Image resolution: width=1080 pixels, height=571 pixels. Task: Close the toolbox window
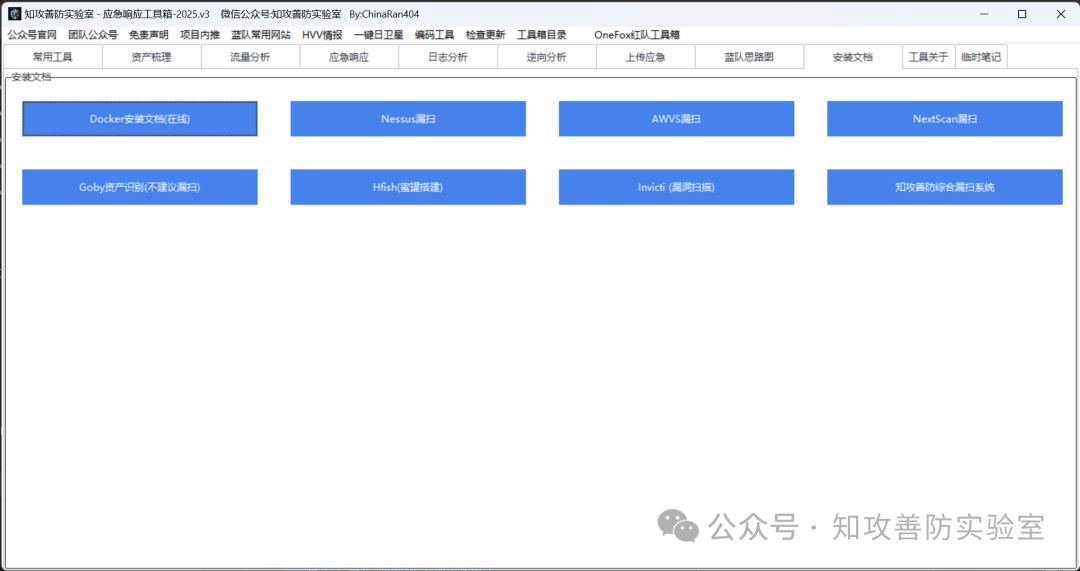pyautogui.click(x=1060, y=14)
